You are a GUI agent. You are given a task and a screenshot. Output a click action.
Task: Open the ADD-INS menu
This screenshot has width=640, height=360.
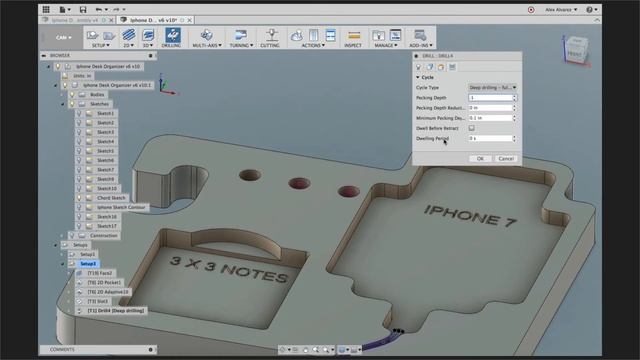[421, 45]
